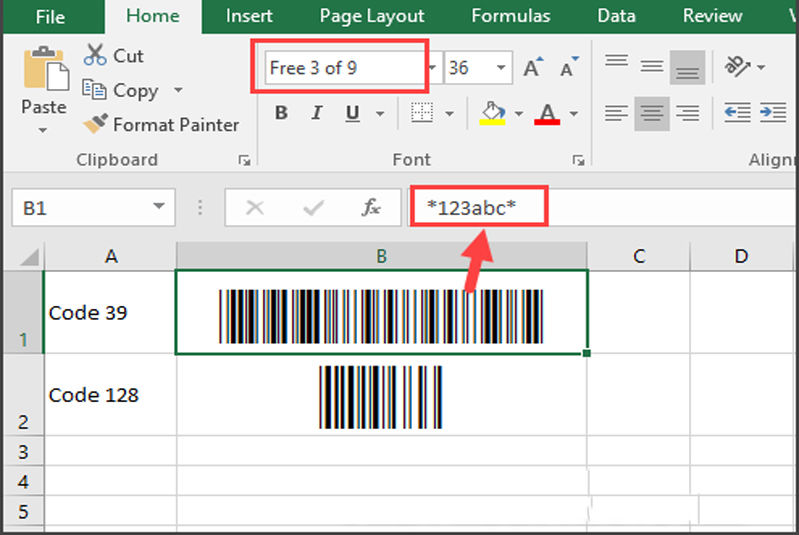
Task: Open the Page Layout tab
Action: click(x=371, y=16)
